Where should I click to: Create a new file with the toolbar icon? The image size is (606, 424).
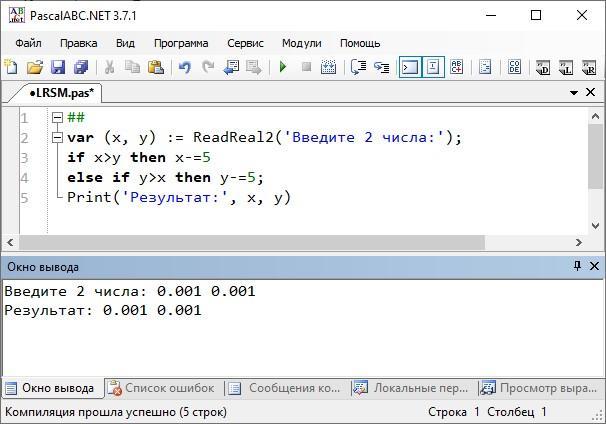click(x=11, y=67)
